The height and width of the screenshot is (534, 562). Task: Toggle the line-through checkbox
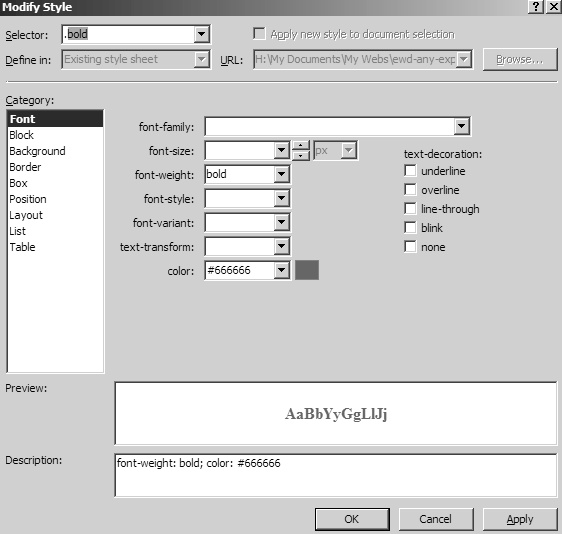410,209
